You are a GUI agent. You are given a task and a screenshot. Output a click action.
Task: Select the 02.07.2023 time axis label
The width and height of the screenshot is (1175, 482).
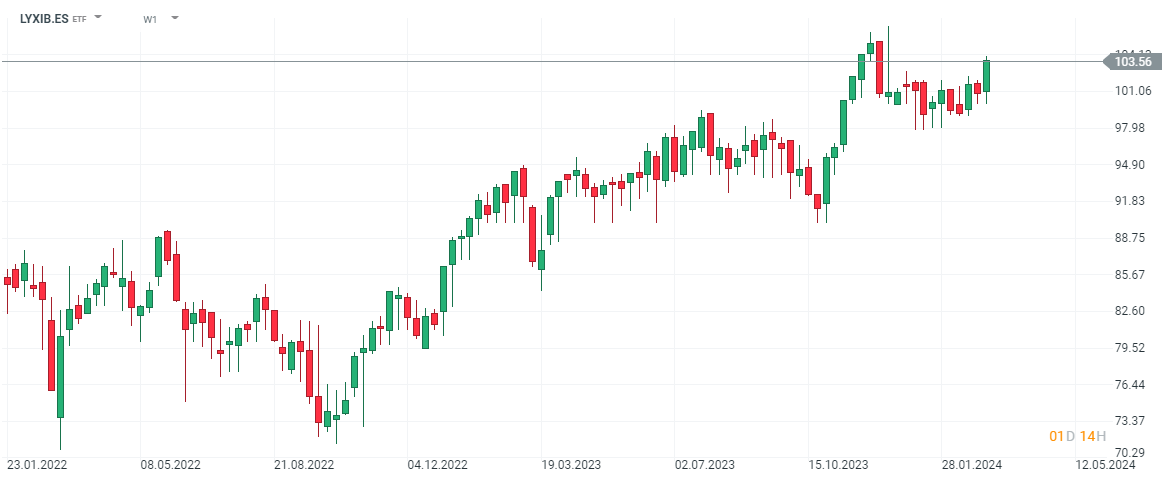[x=704, y=465]
